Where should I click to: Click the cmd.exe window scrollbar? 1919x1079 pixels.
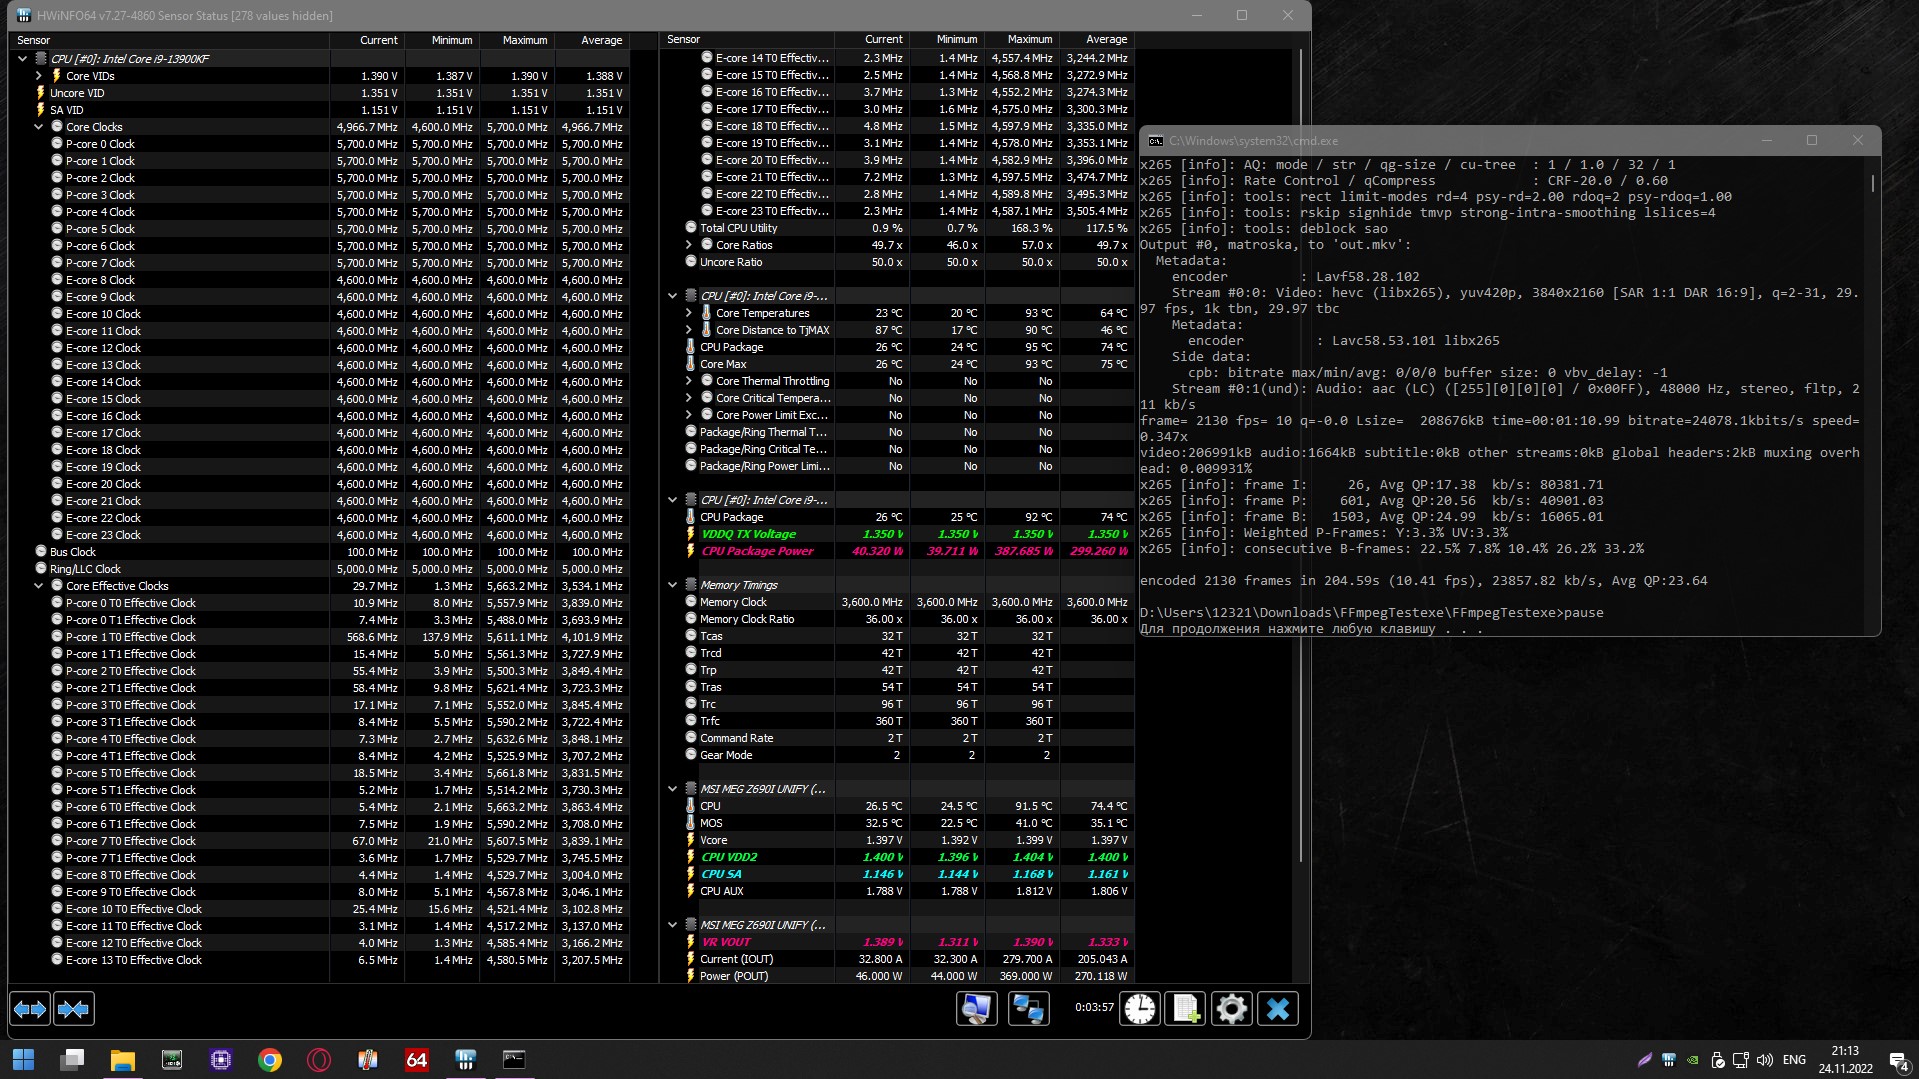[1872, 184]
